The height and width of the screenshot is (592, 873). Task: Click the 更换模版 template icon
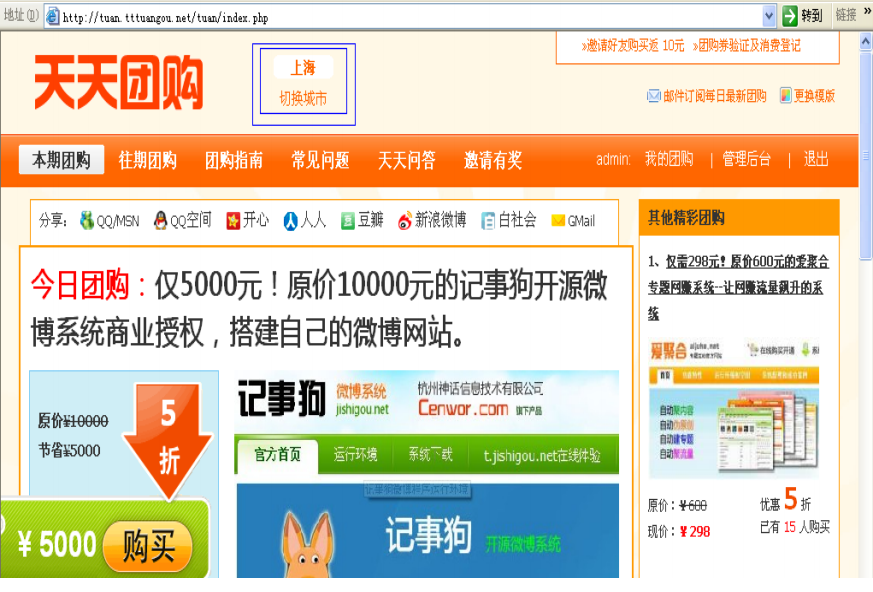coord(786,95)
